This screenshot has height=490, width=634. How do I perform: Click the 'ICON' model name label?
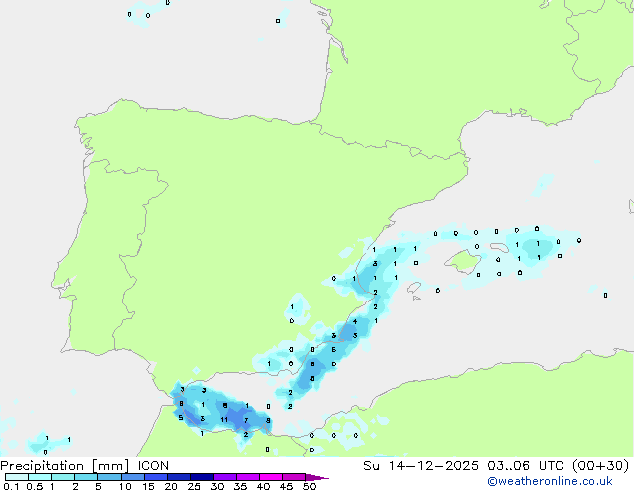coord(153,466)
